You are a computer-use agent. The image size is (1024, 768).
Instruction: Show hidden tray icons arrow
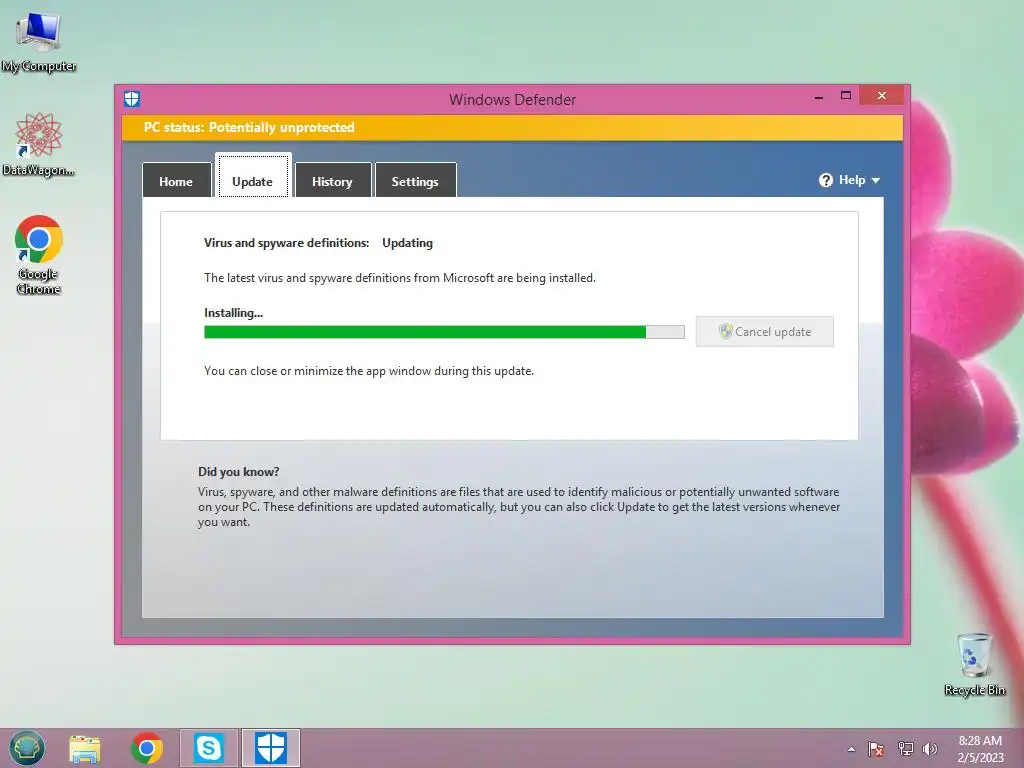[x=851, y=749]
